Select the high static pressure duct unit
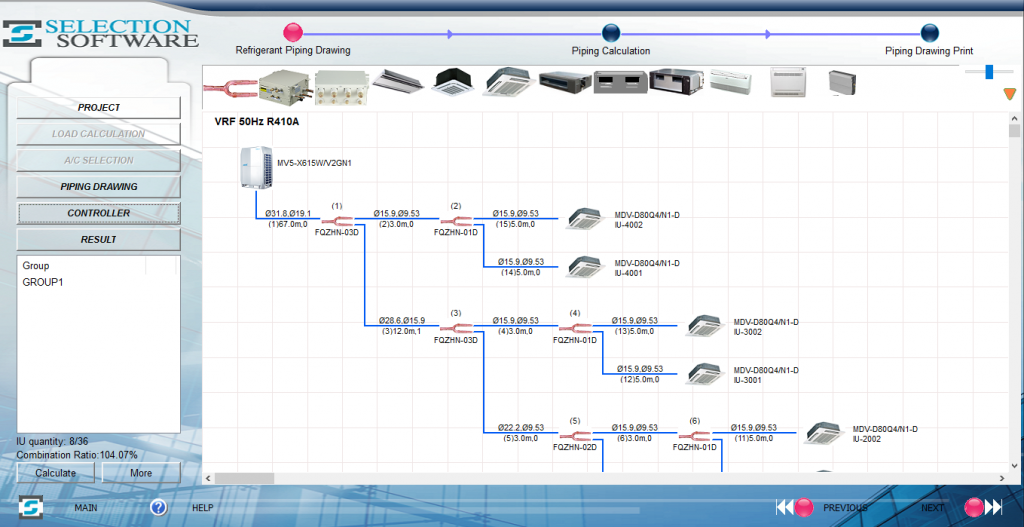This screenshot has height=527, width=1024. coord(677,81)
